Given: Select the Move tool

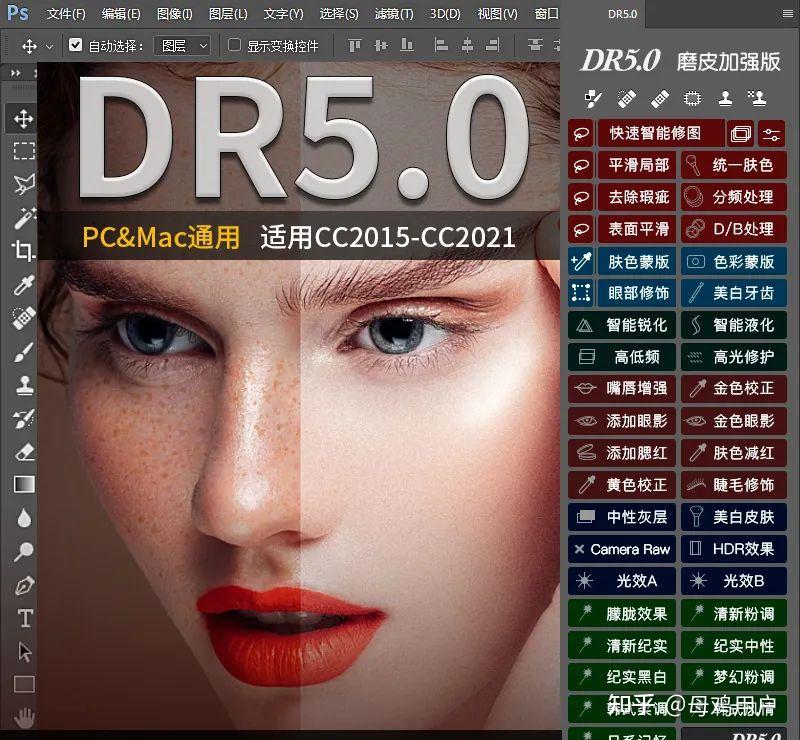Looking at the screenshot, I should [22, 118].
